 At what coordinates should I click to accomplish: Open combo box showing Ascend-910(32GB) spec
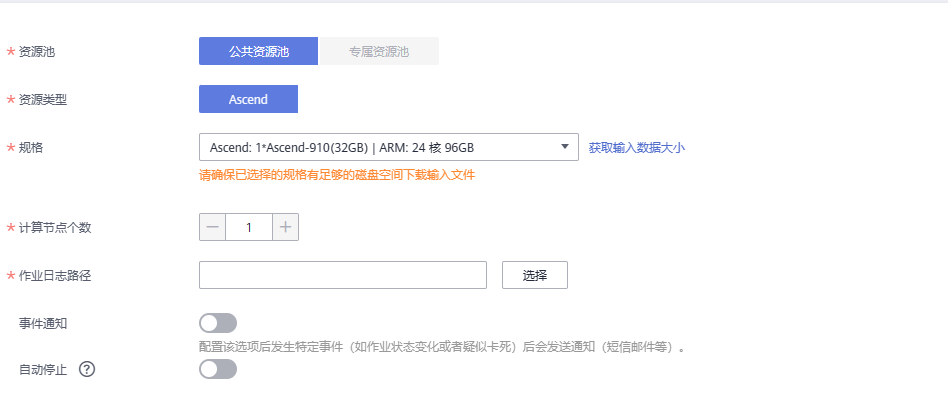point(389,147)
